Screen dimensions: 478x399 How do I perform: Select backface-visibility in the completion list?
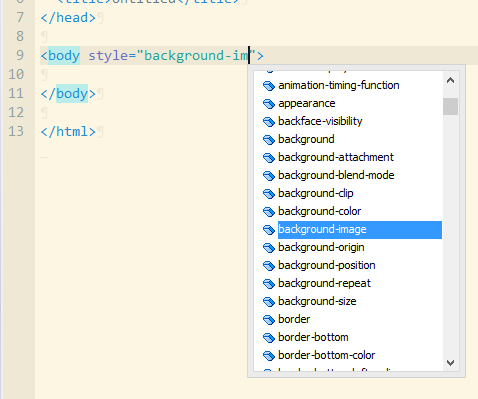pos(320,122)
